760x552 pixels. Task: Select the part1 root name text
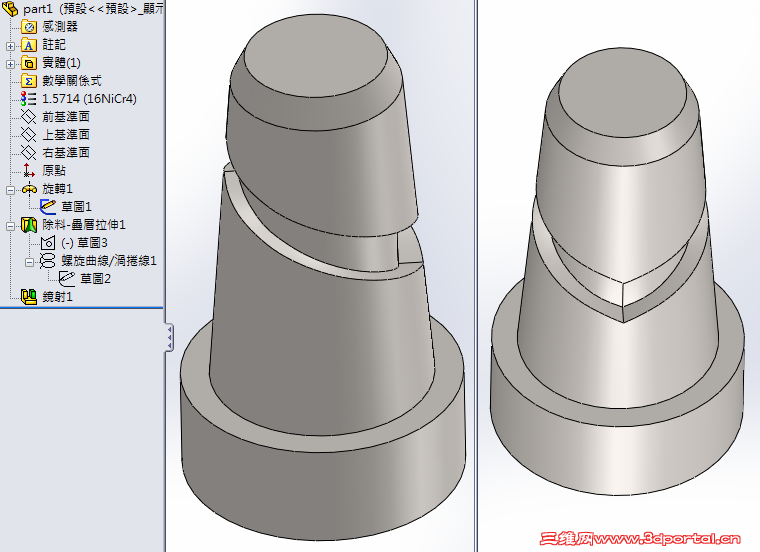coord(37,9)
